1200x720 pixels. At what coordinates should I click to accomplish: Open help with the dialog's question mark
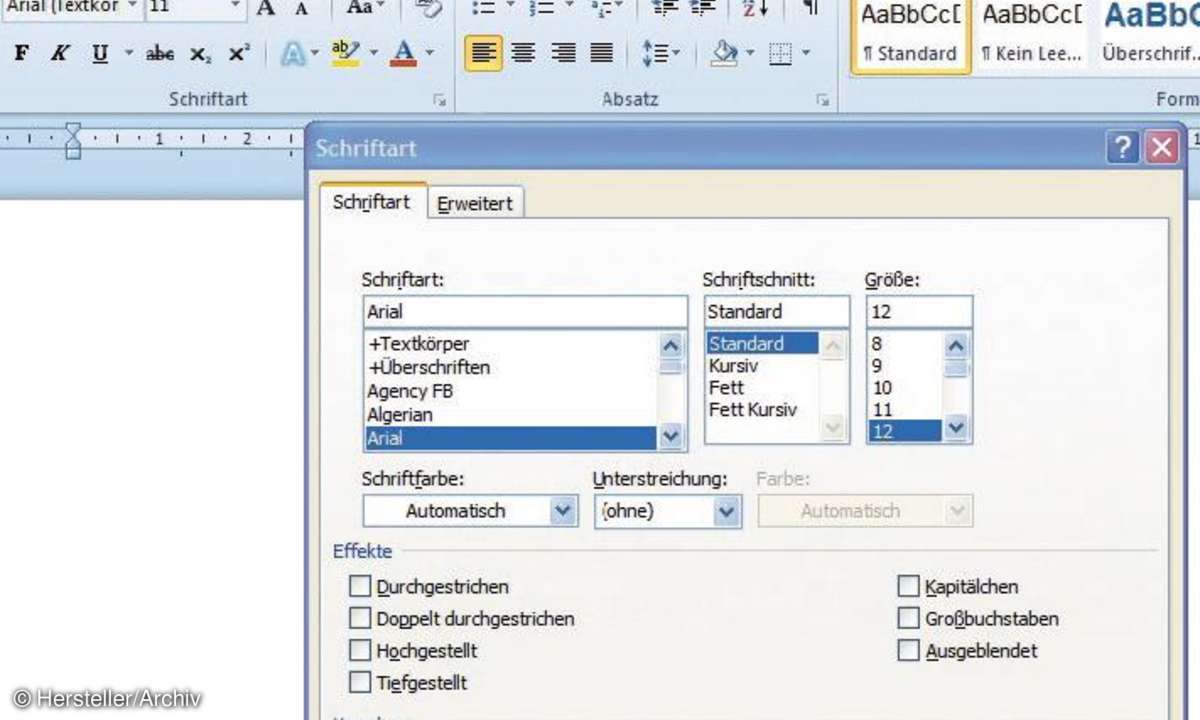[1122, 148]
